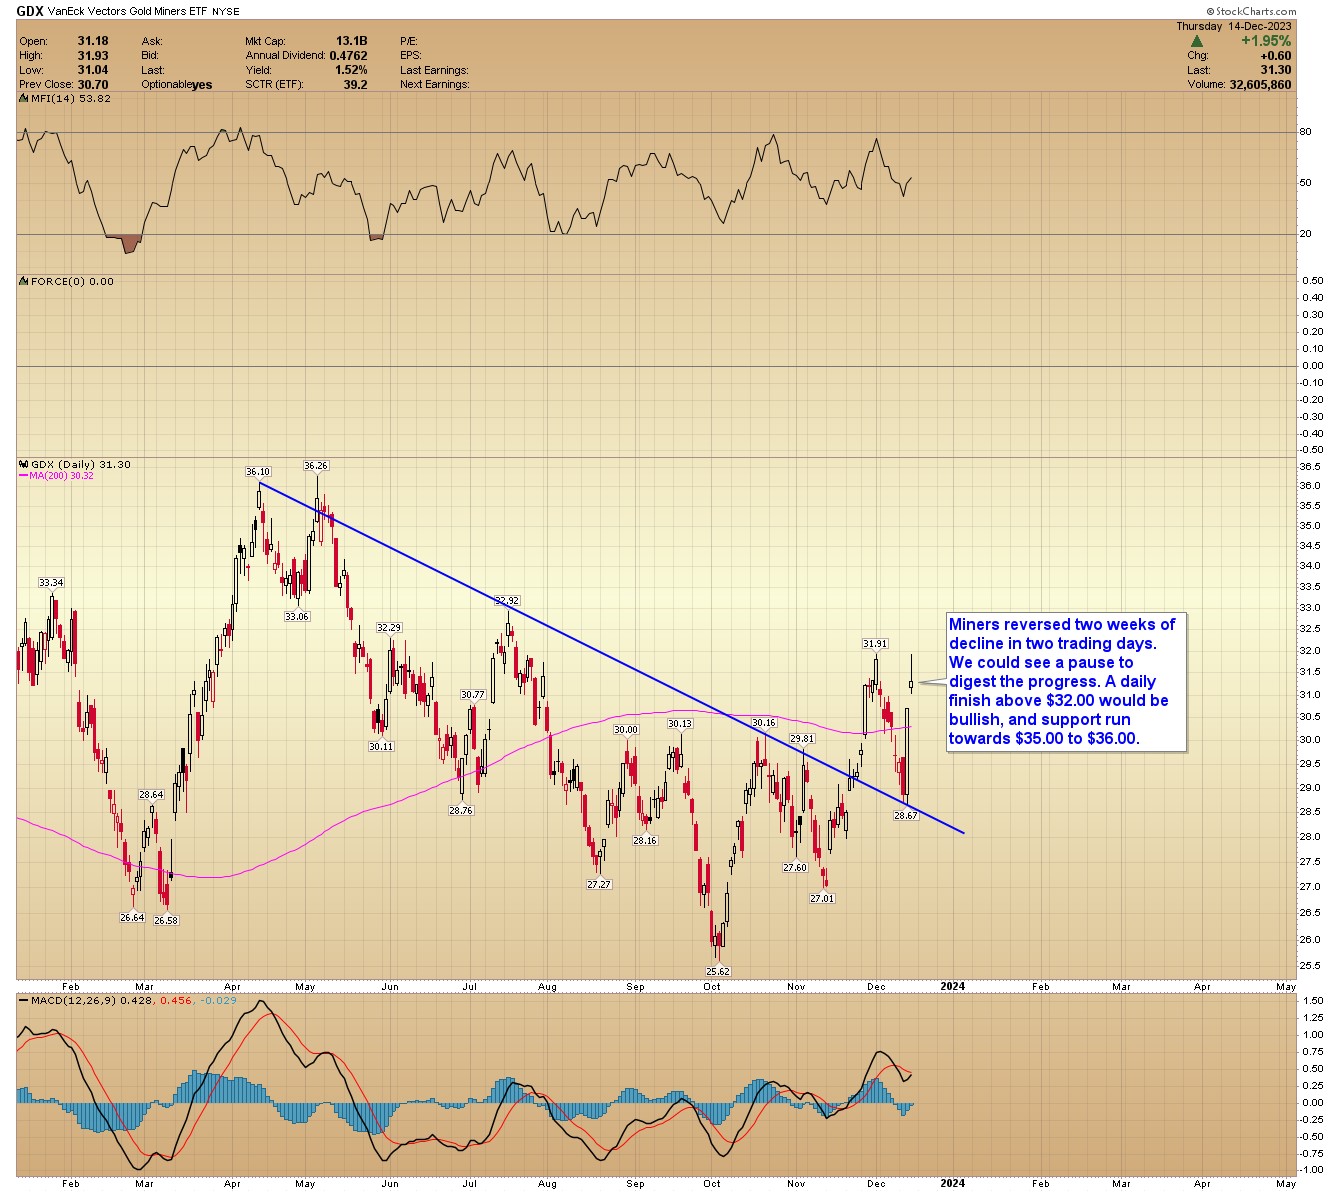Click the 20 level on the MFI axis

[x=1304, y=234]
